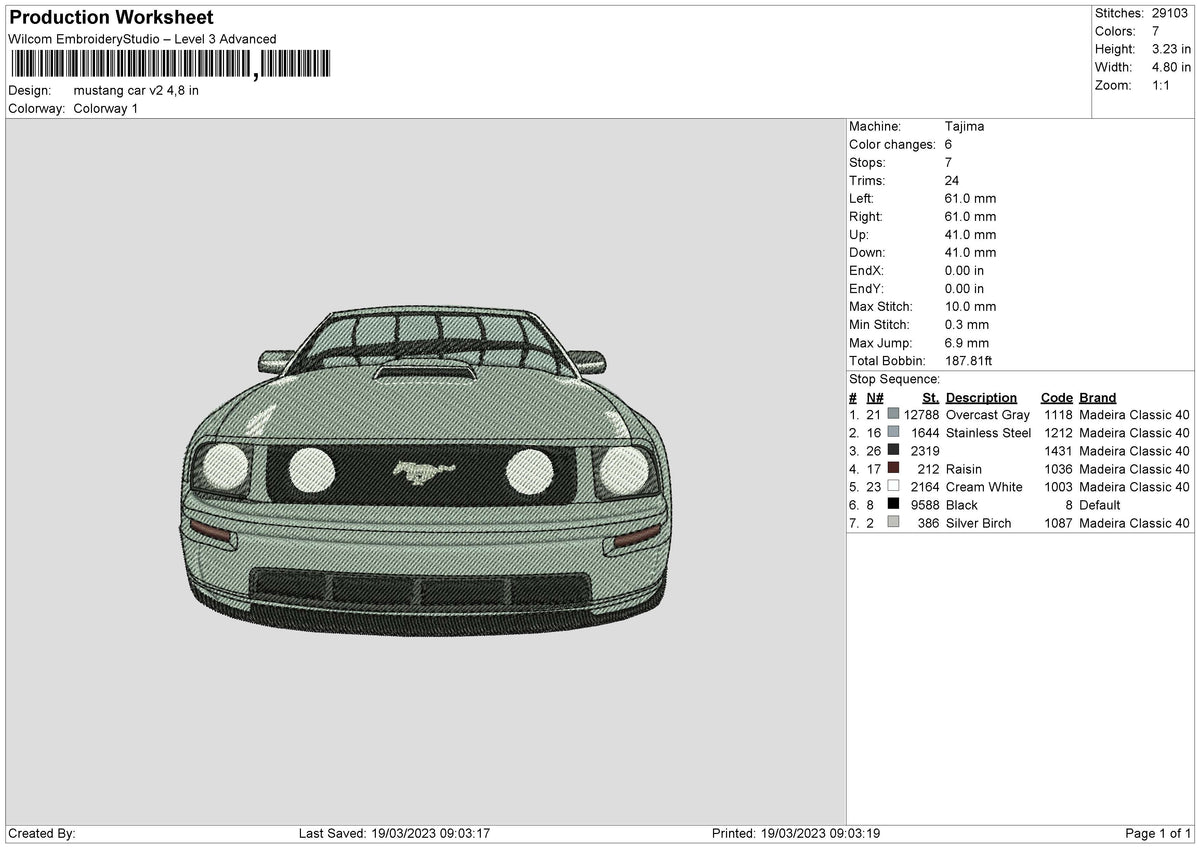Click the Description column header
The image size is (1200, 848).
tap(981, 397)
